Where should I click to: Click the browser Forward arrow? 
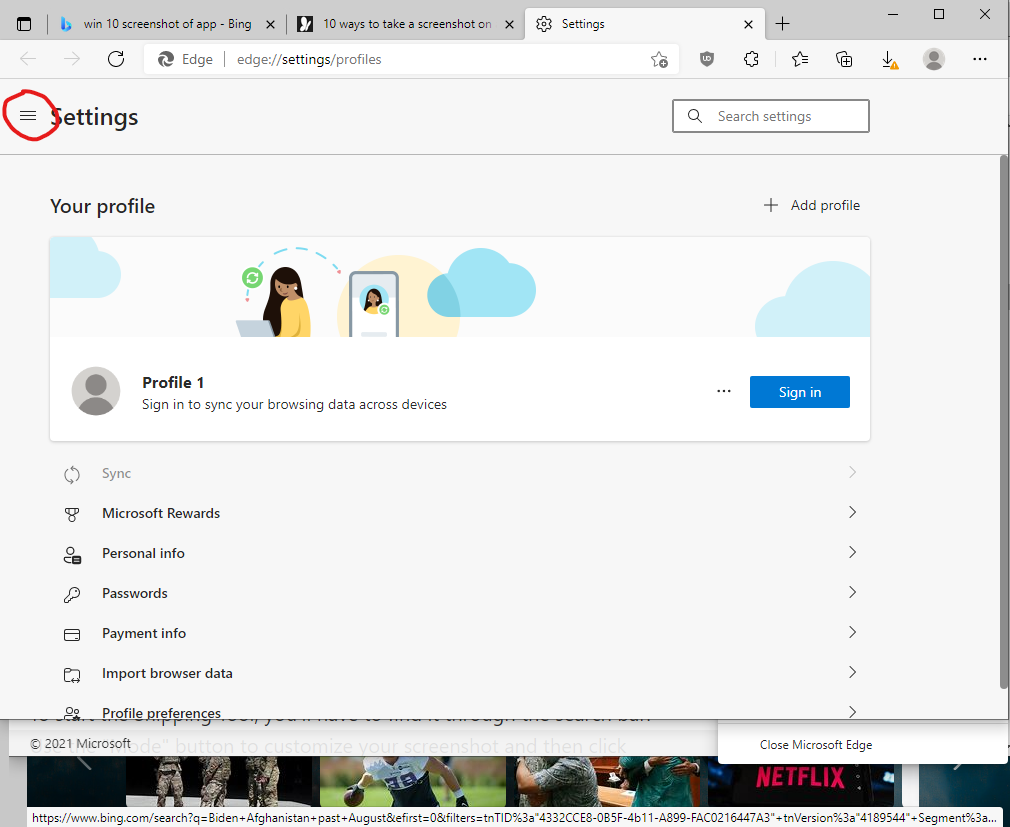coord(71,59)
